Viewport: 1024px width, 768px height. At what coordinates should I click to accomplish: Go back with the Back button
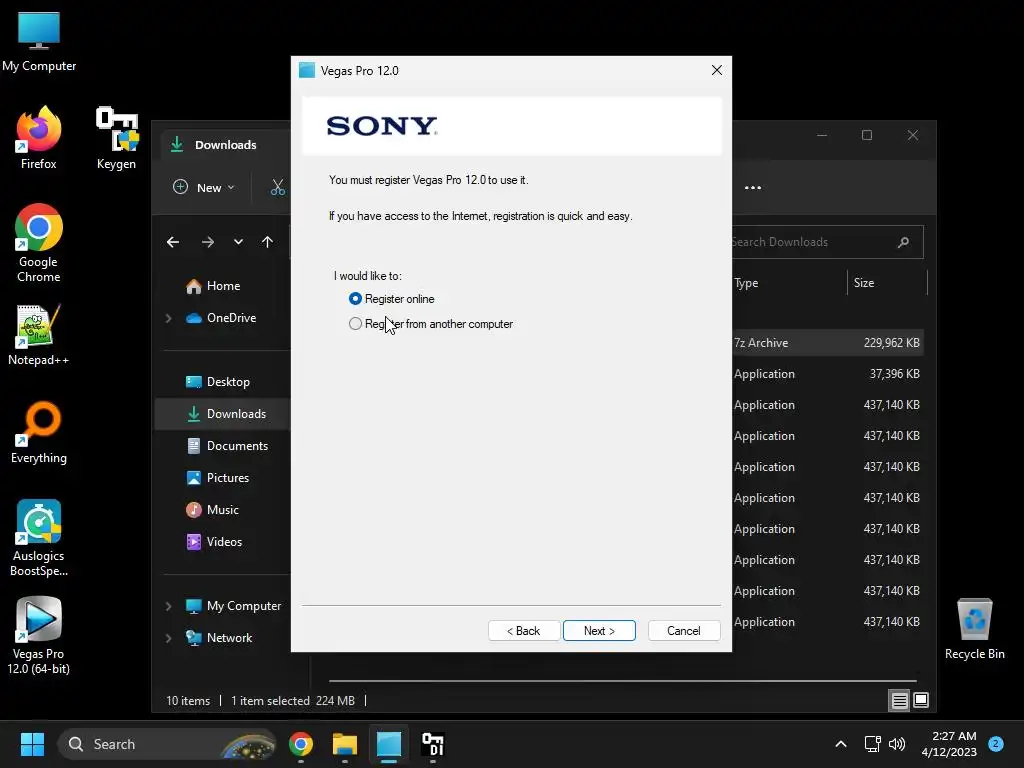[524, 631]
